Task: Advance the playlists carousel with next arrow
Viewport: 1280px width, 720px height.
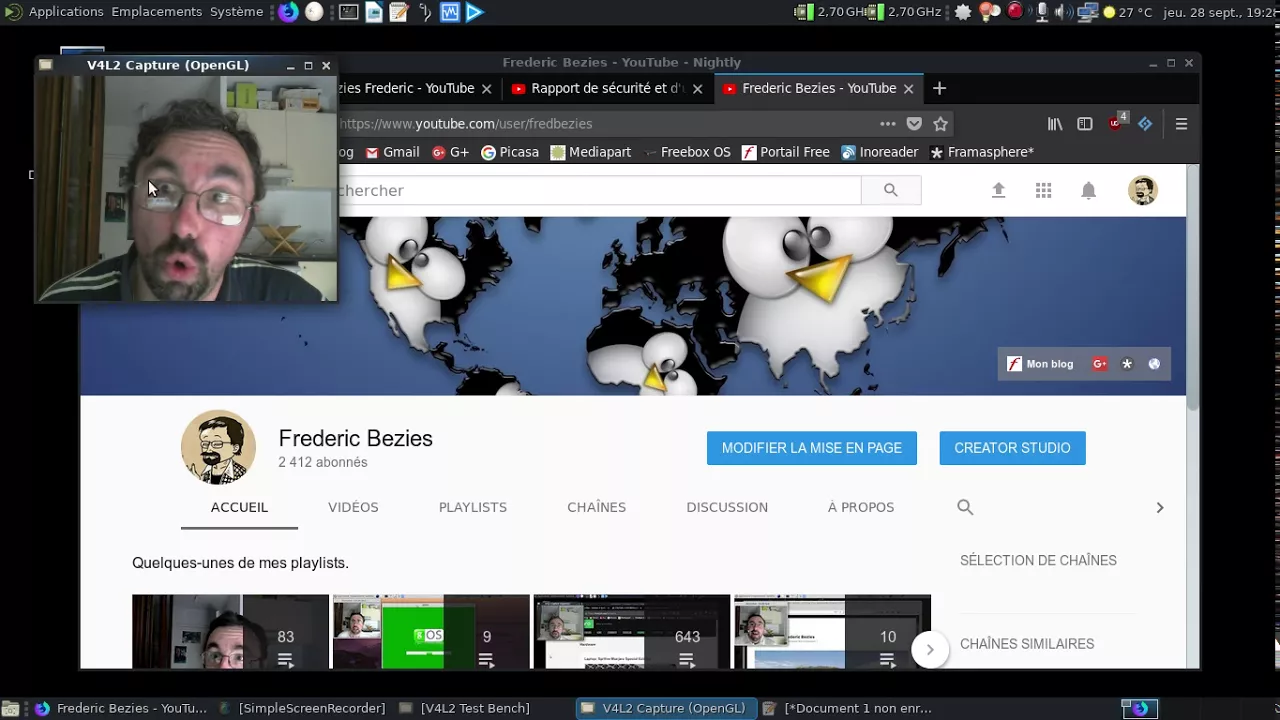Action: [x=930, y=650]
